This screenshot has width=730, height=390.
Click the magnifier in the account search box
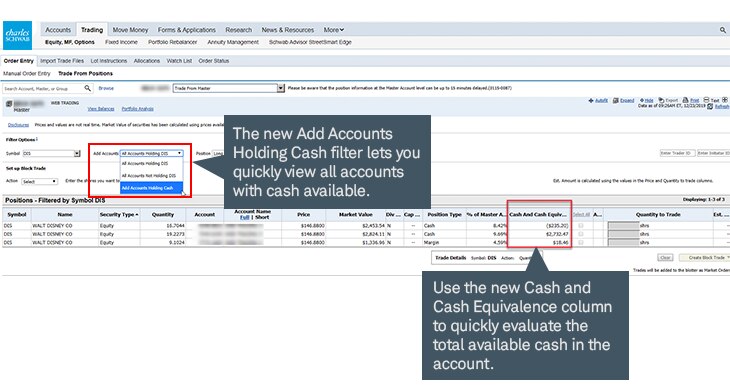click(x=87, y=88)
